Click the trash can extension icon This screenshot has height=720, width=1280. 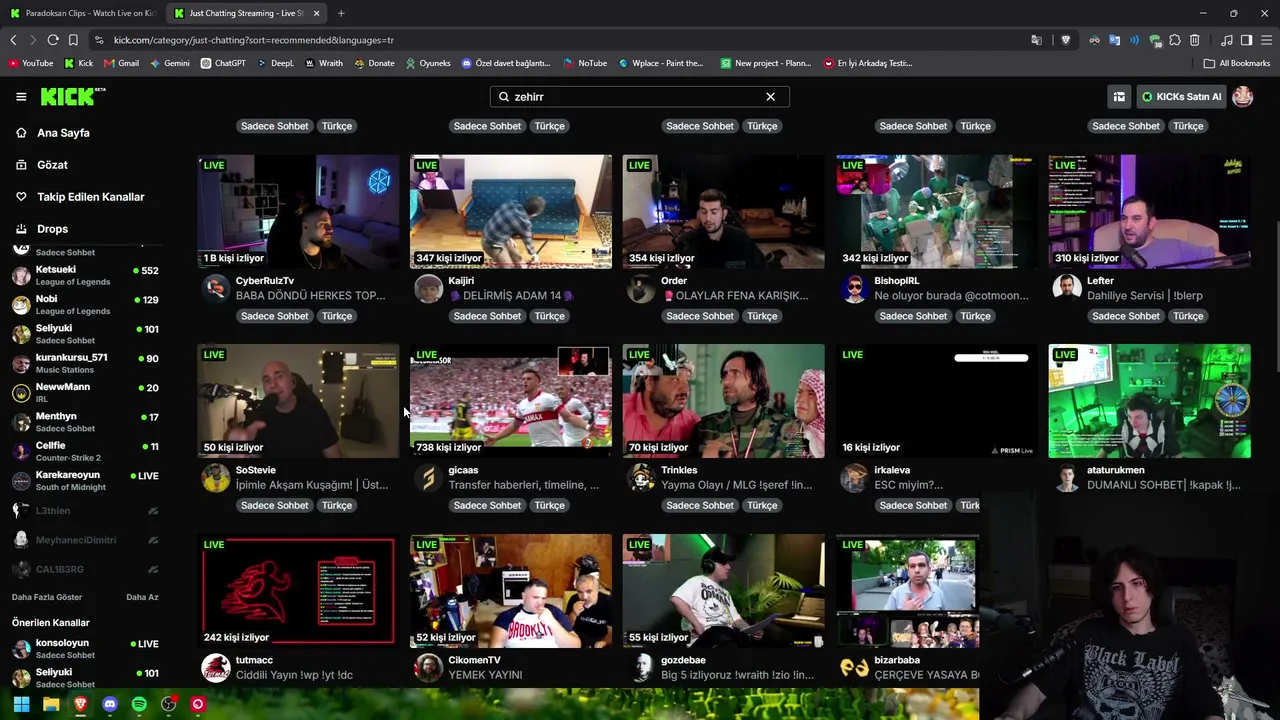coord(1195,40)
